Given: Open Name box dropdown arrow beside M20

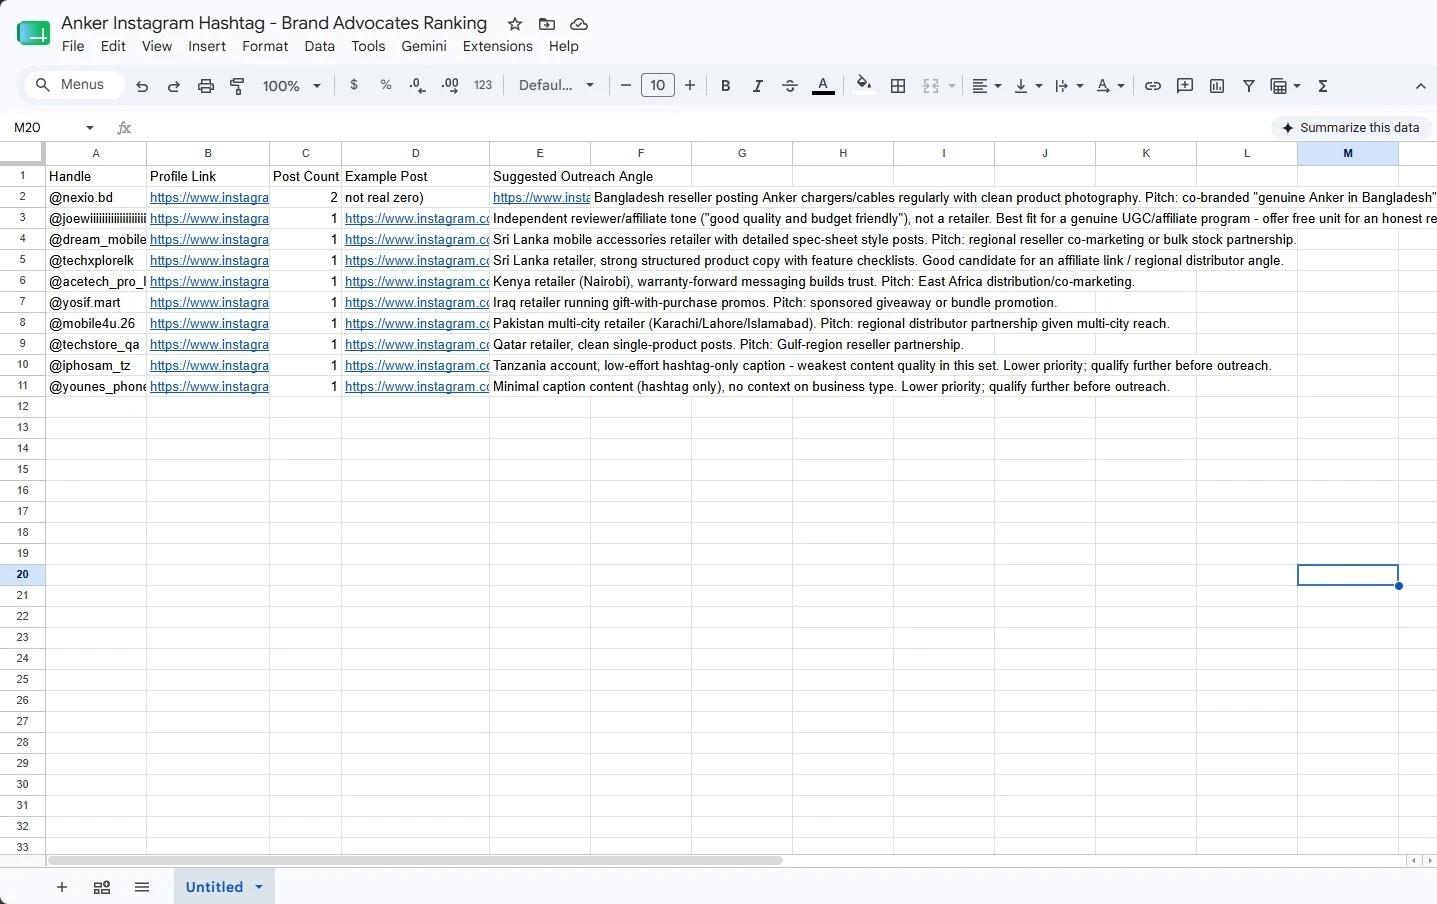Looking at the screenshot, I should click(90, 128).
